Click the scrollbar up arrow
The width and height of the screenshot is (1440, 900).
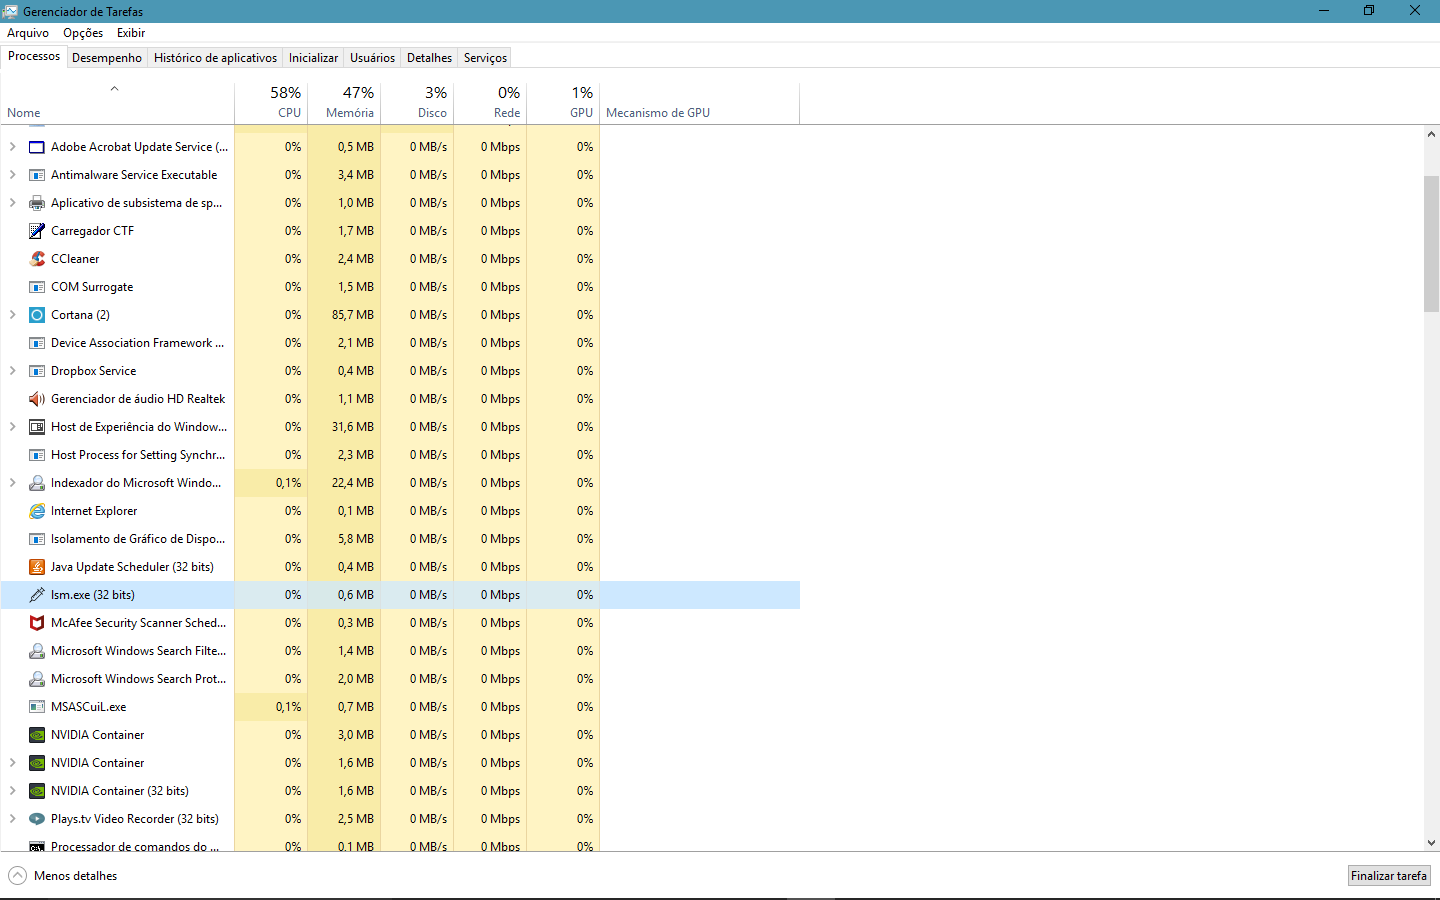pos(1431,133)
